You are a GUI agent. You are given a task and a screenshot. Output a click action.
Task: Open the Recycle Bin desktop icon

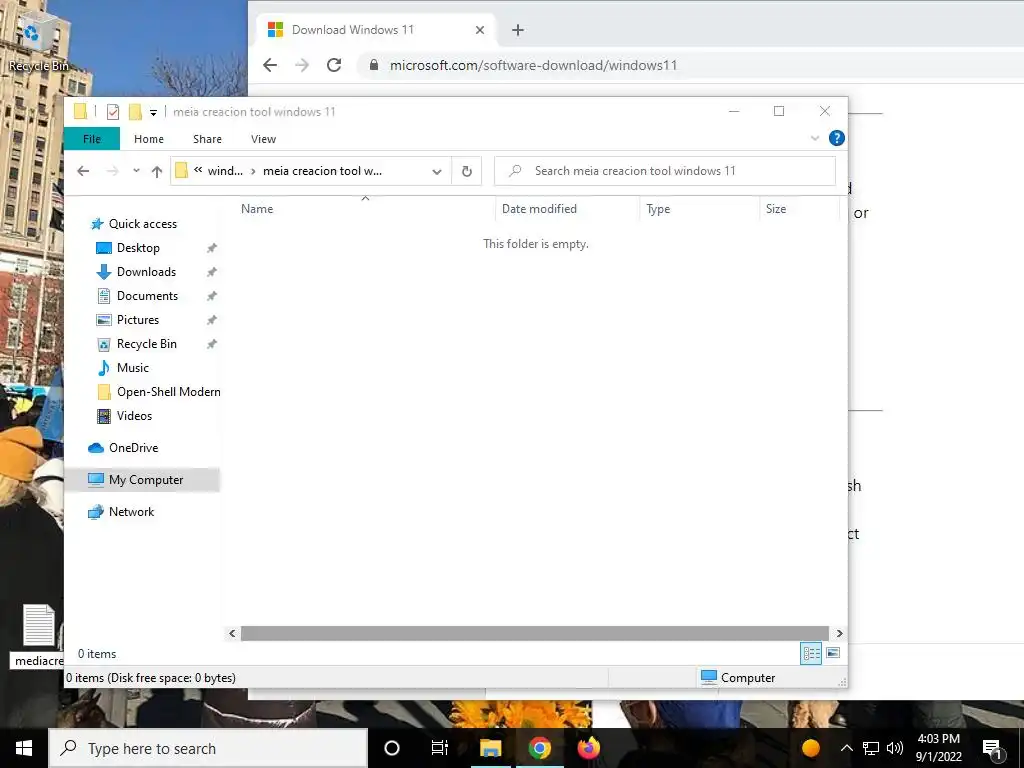38,42
